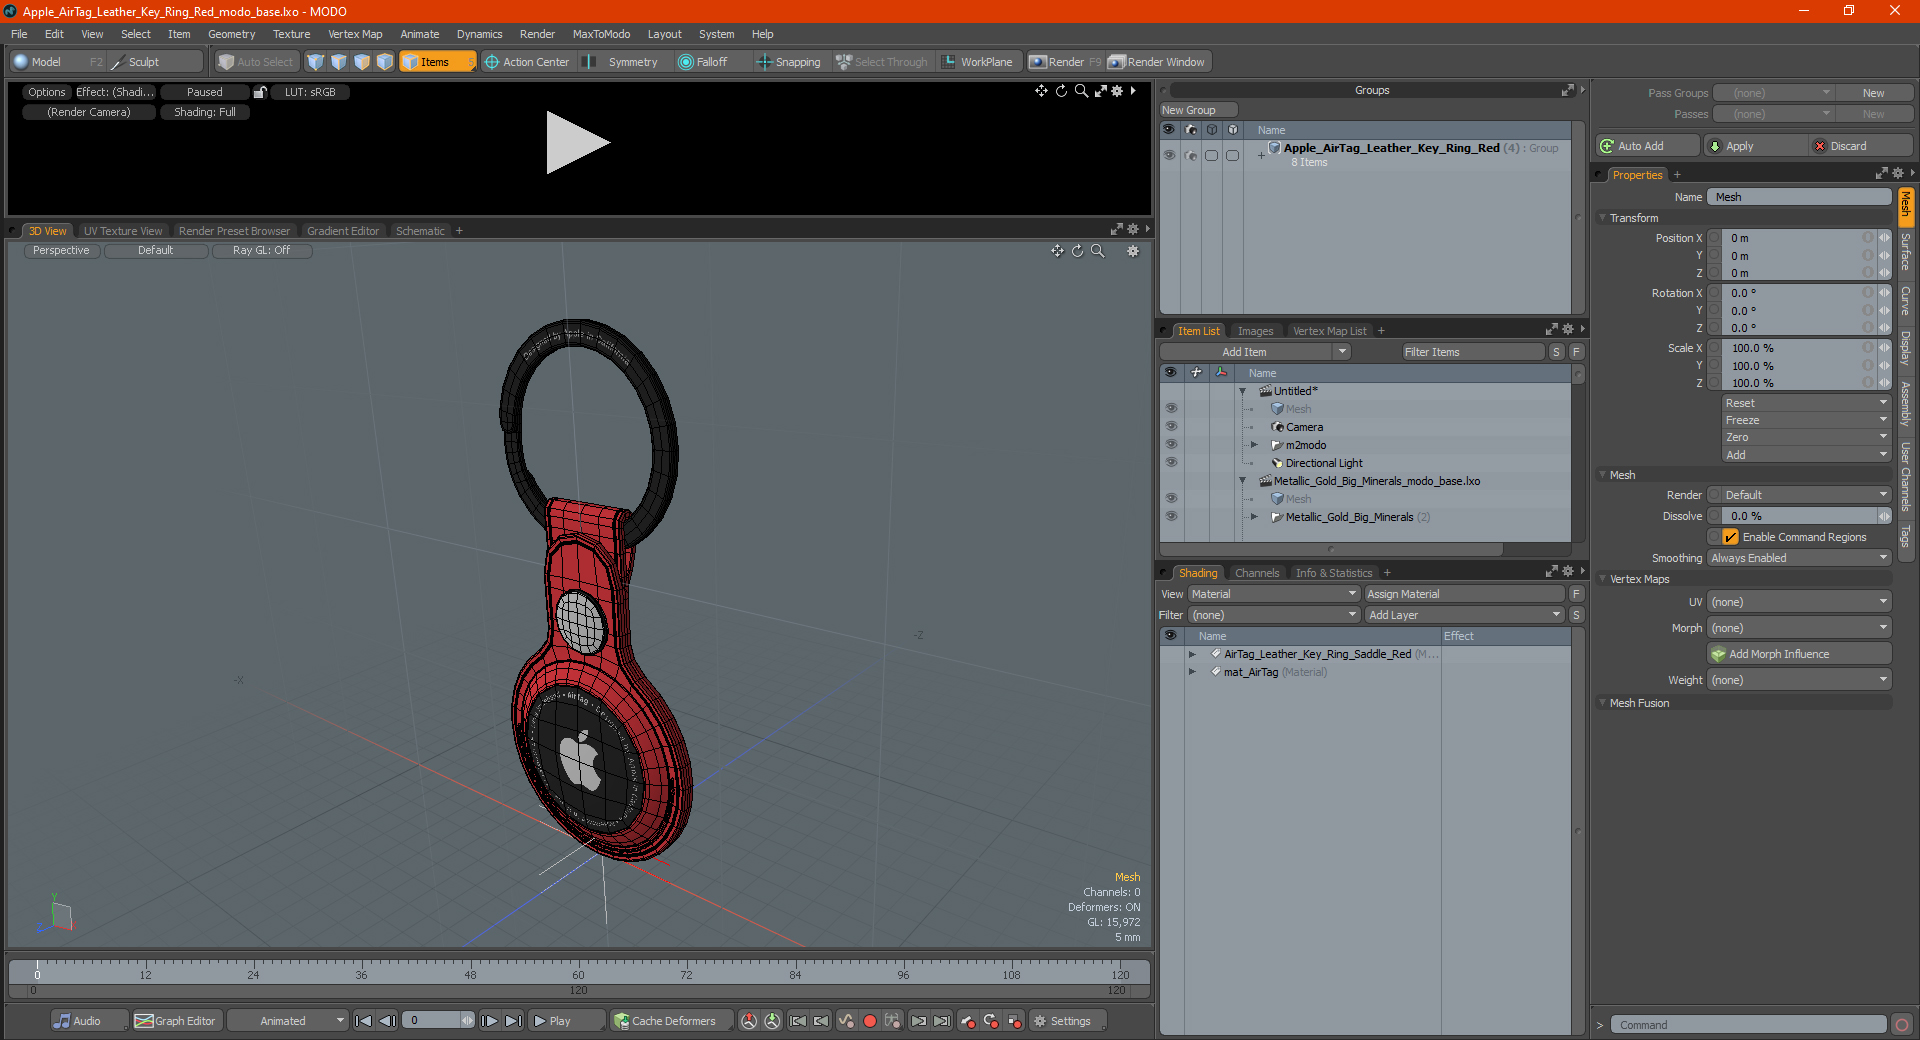
Task: Toggle visibility of Metallic_Gold_Big_Minerals item
Action: pyautogui.click(x=1171, y=517)
